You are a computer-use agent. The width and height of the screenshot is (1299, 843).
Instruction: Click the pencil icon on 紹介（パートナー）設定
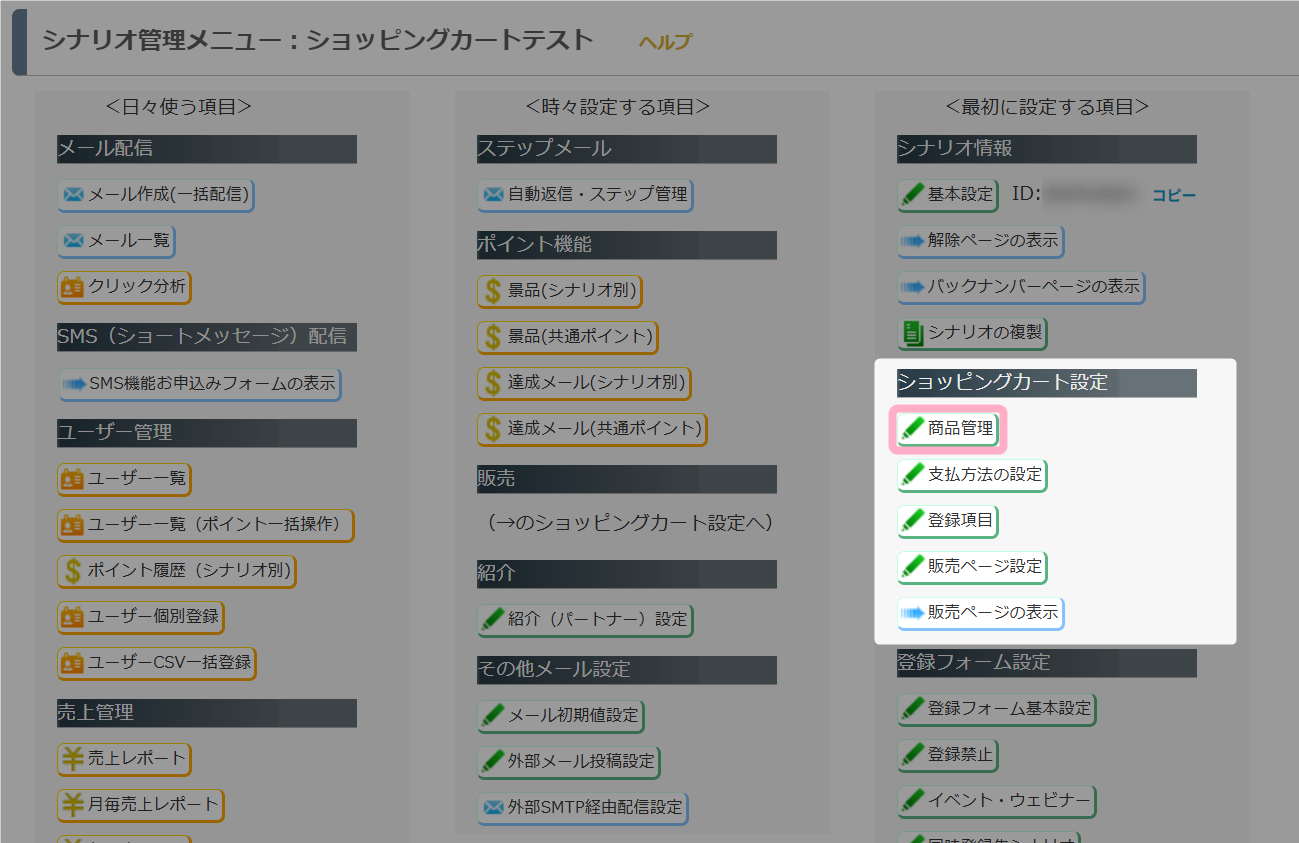[493, 619]
